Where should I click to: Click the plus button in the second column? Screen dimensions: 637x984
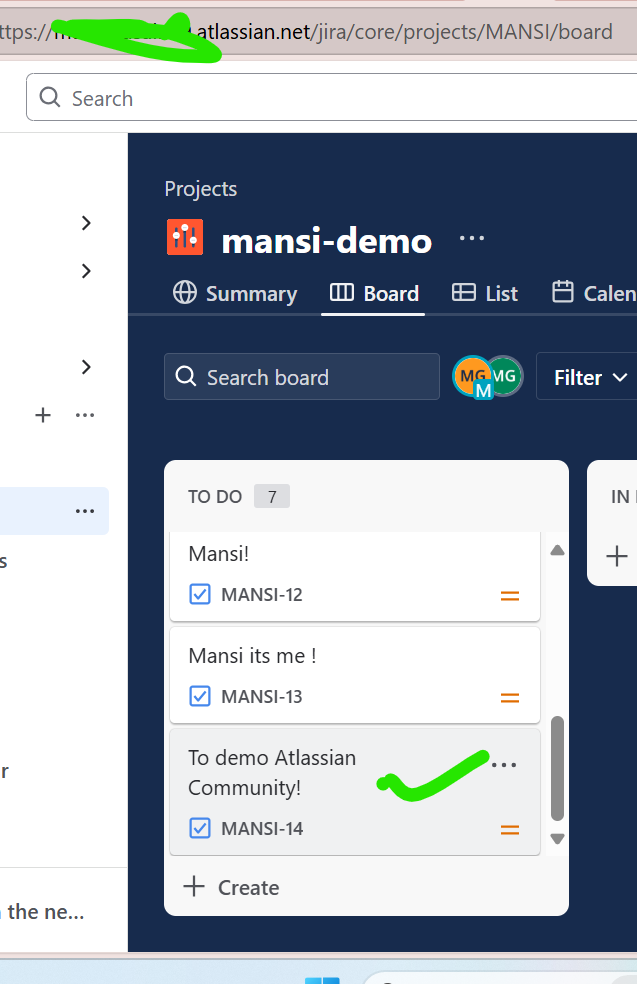click(616, 556)
